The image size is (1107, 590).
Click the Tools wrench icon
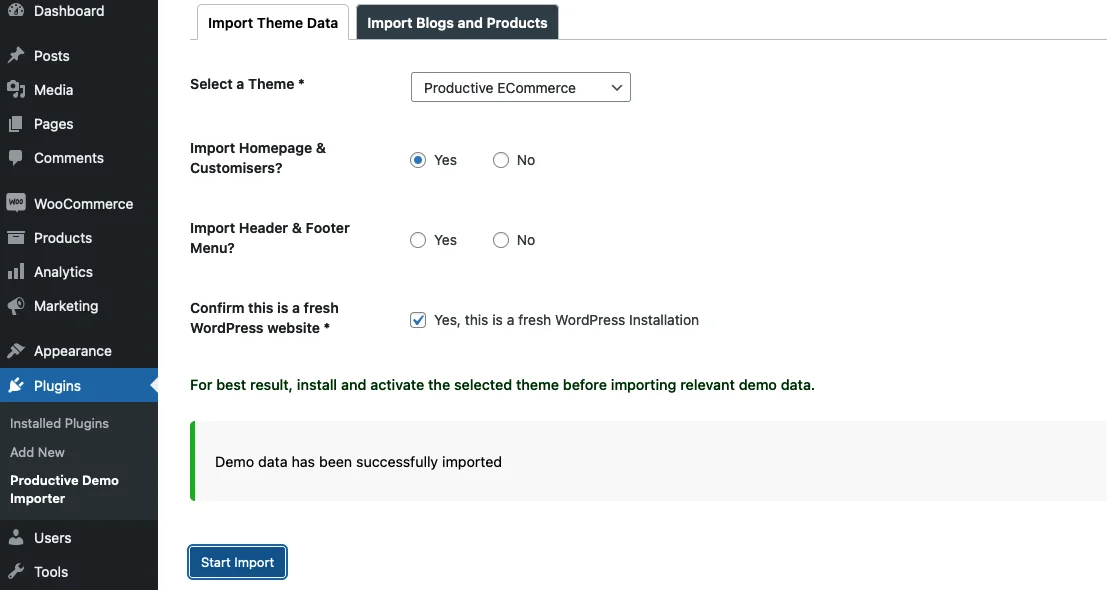pyautogui.click(x=16, y=572)
